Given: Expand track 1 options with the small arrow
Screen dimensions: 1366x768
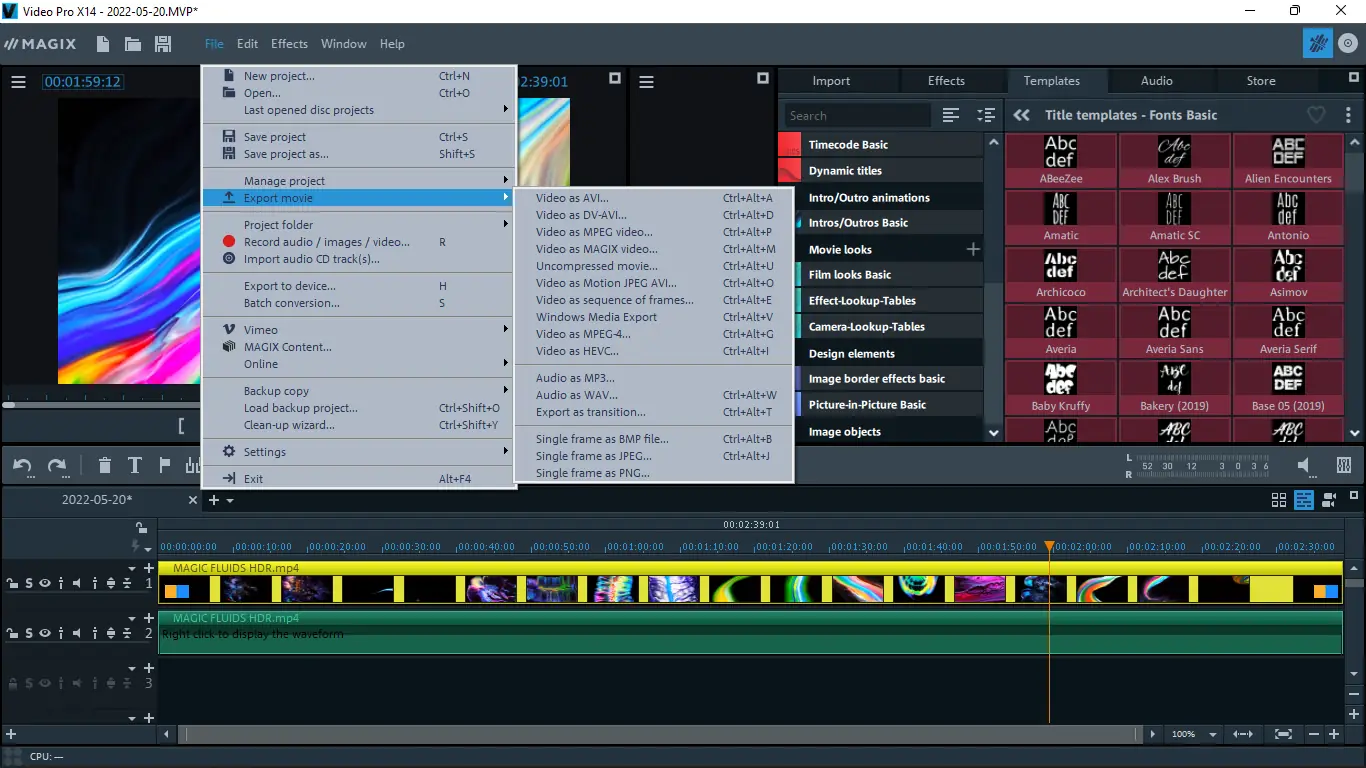Looking at the screenshot, I should point(131,568).
